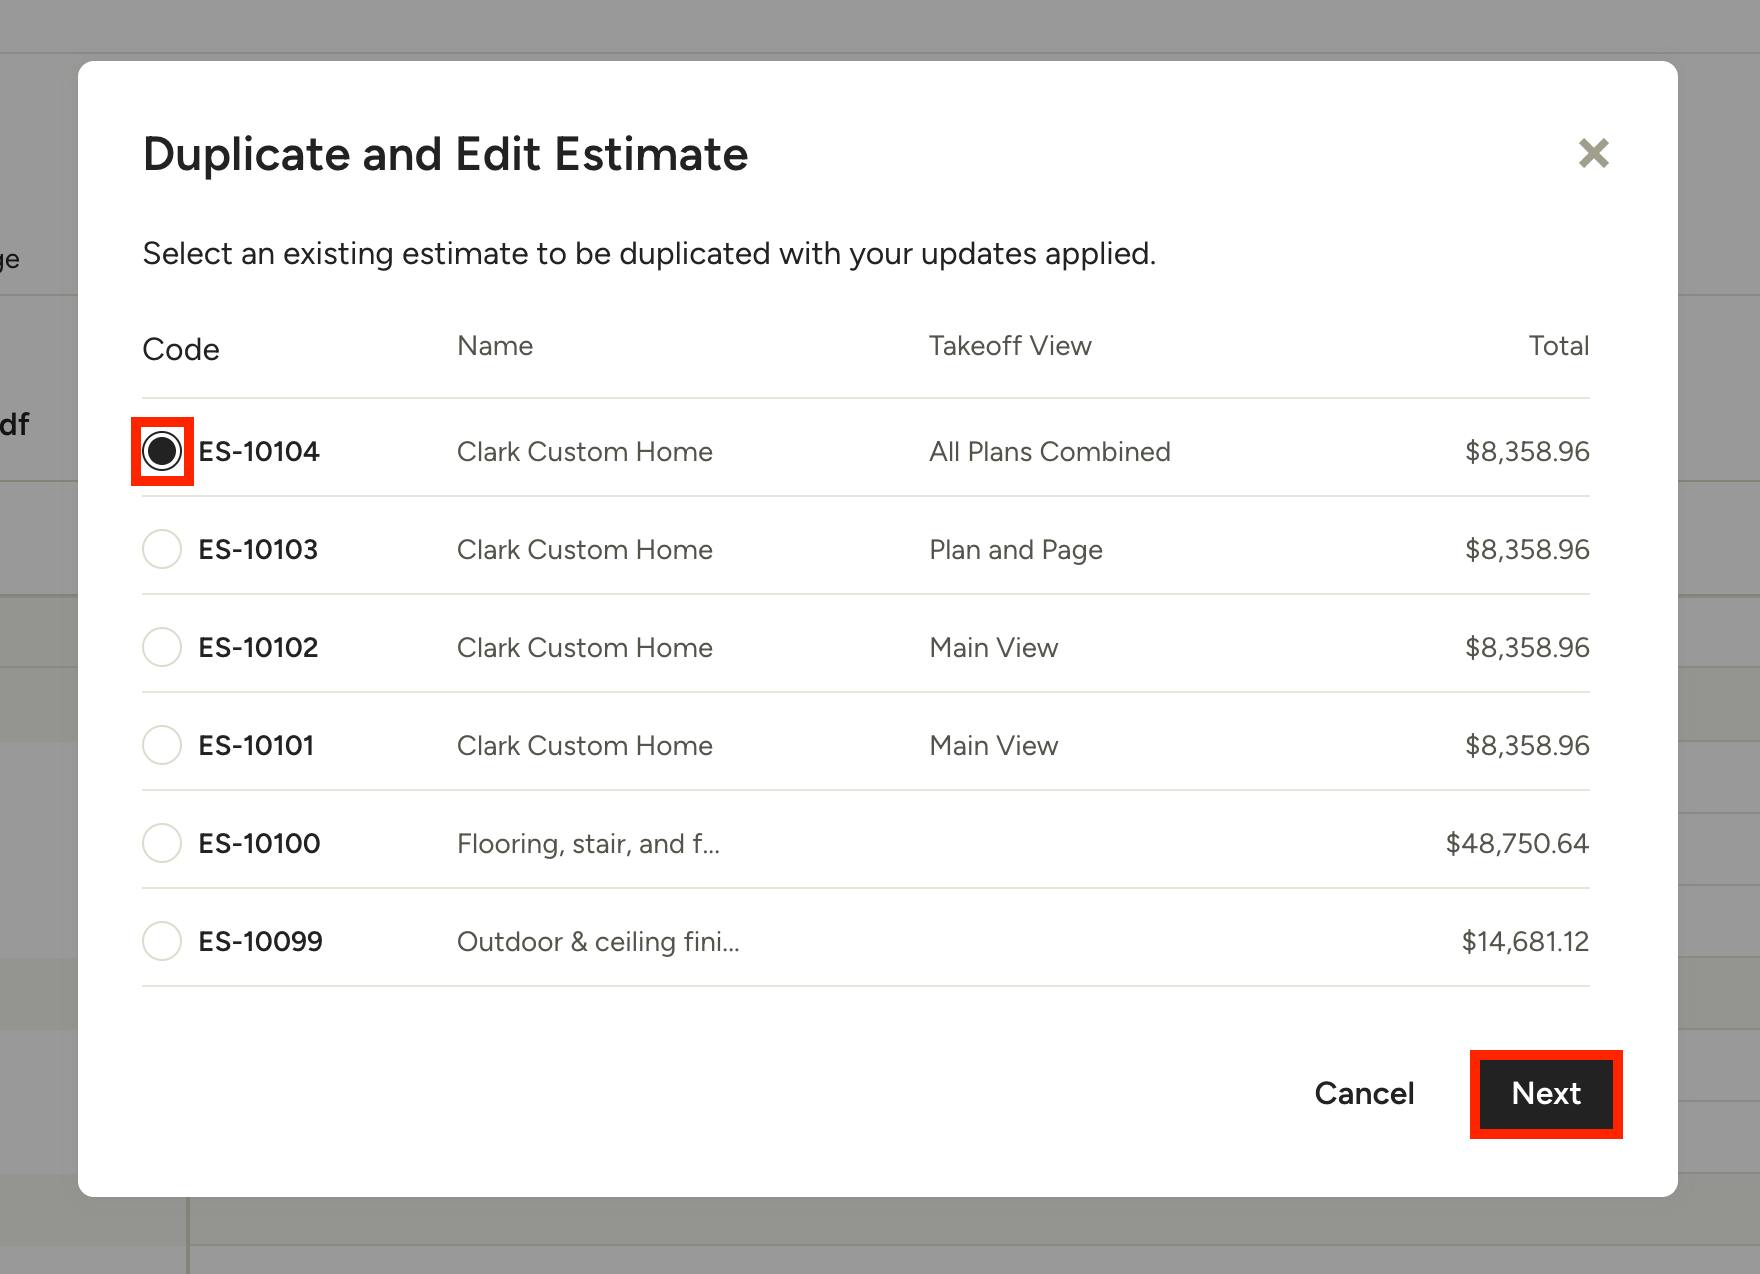Click the Next button
1760x1274 pixels.
pos(1545,1094)
